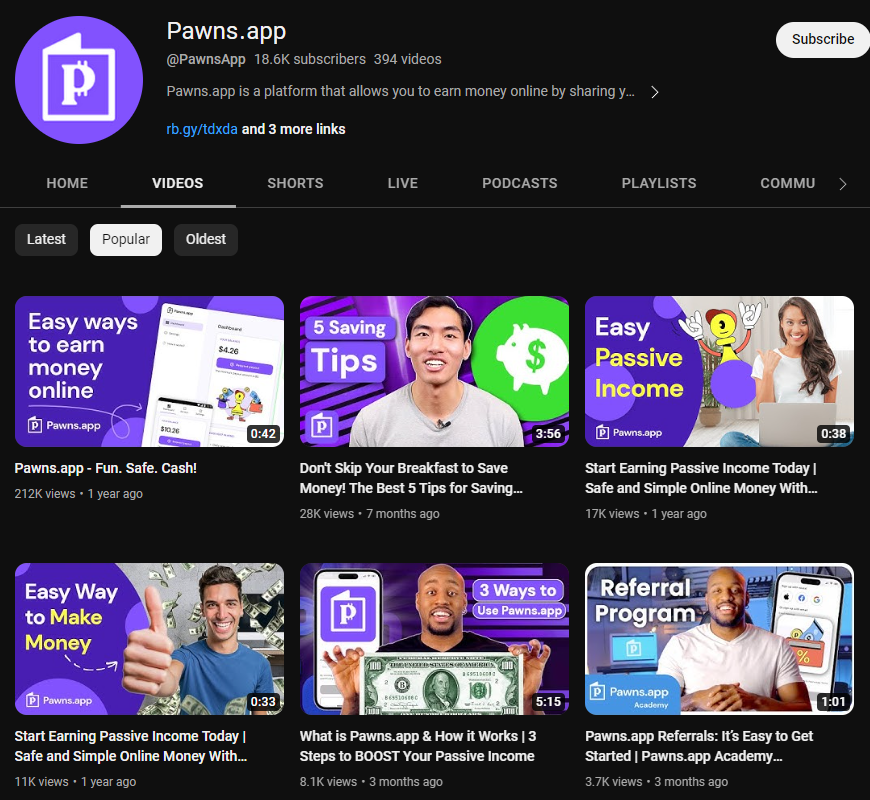Open the rb.gy/tdxda link
Viewport: 870px width, 800px height.
202,129
